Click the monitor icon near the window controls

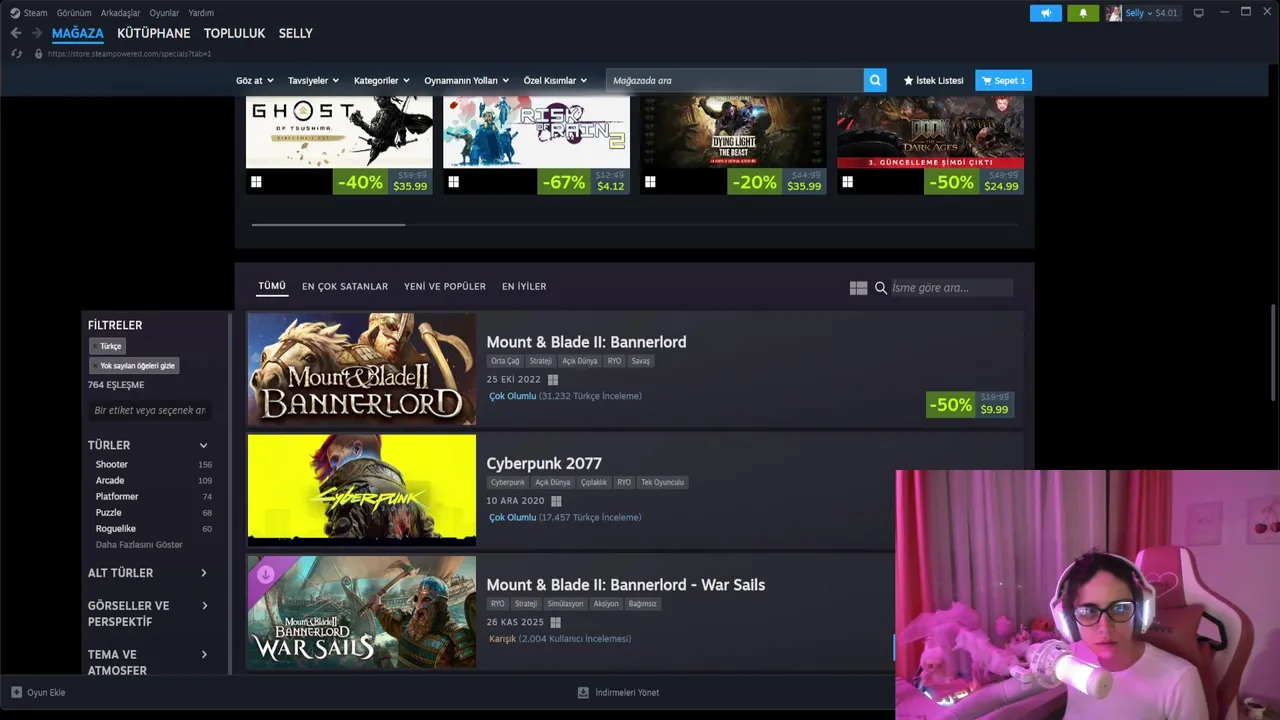click(1199, 13)
